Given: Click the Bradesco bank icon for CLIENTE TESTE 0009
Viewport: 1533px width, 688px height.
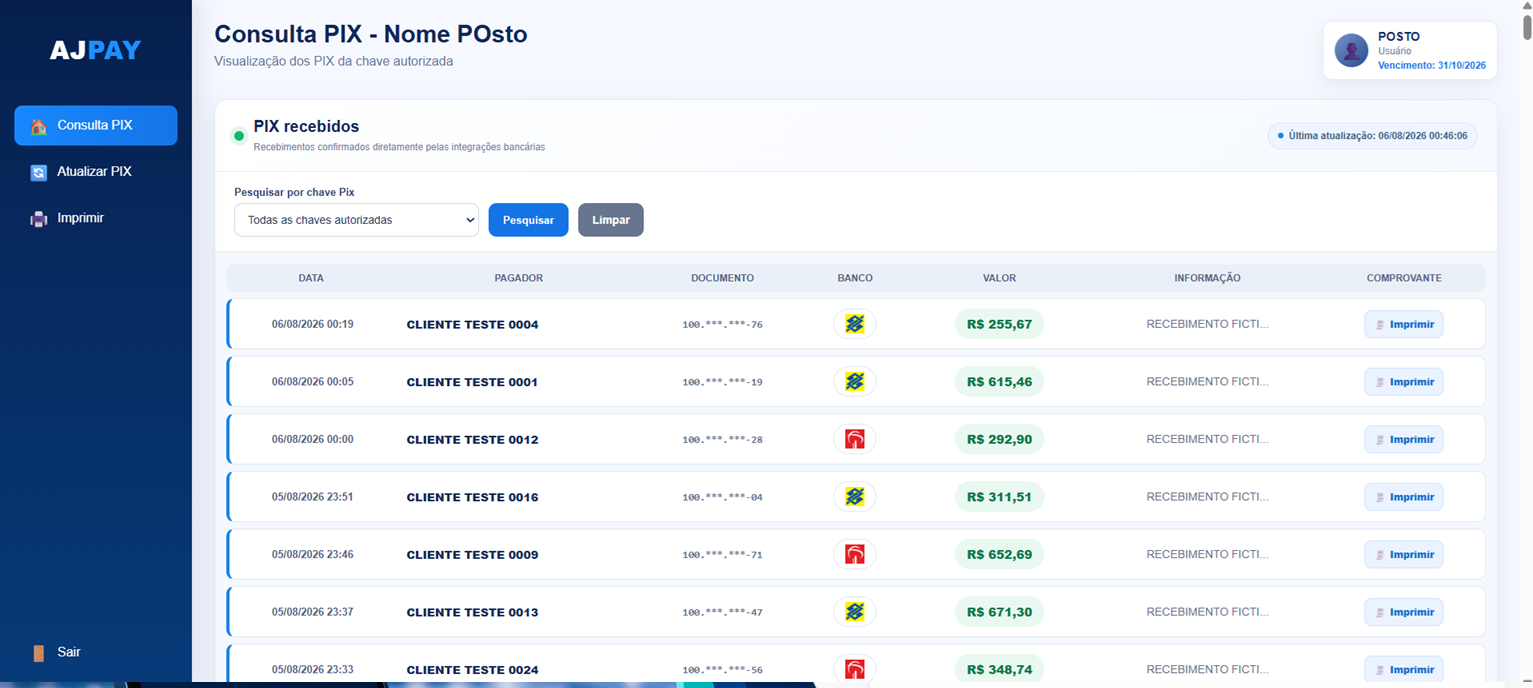Looking at the screenshot, I should tap(854, 554).
